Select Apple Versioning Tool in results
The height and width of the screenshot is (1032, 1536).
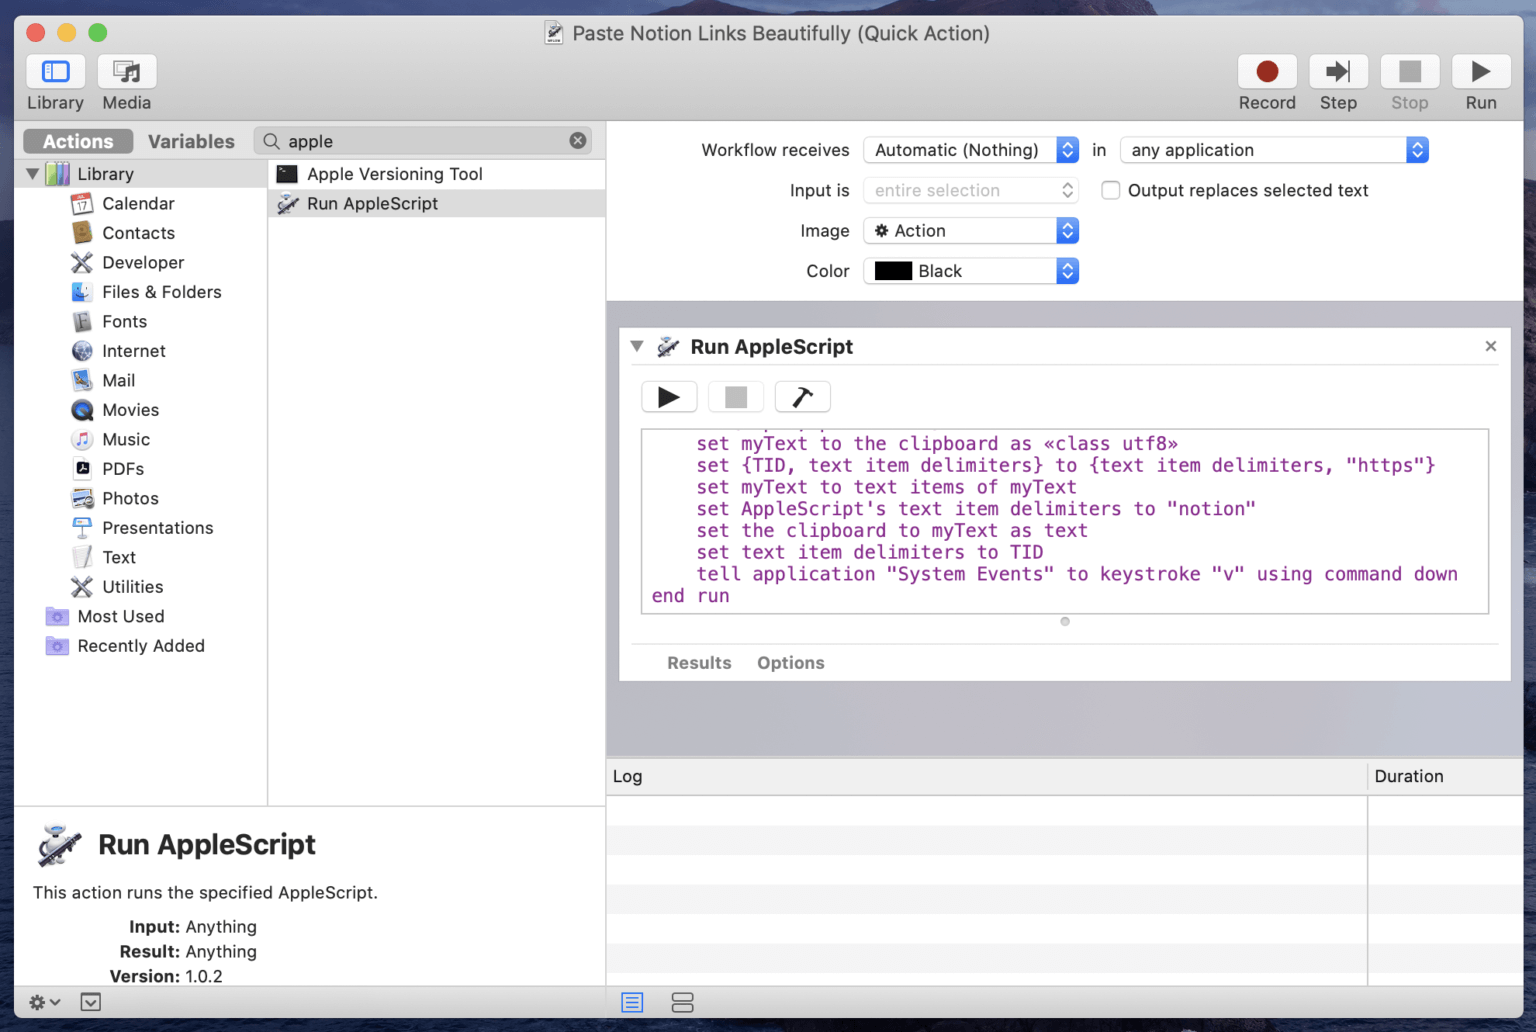click(395, 173)
